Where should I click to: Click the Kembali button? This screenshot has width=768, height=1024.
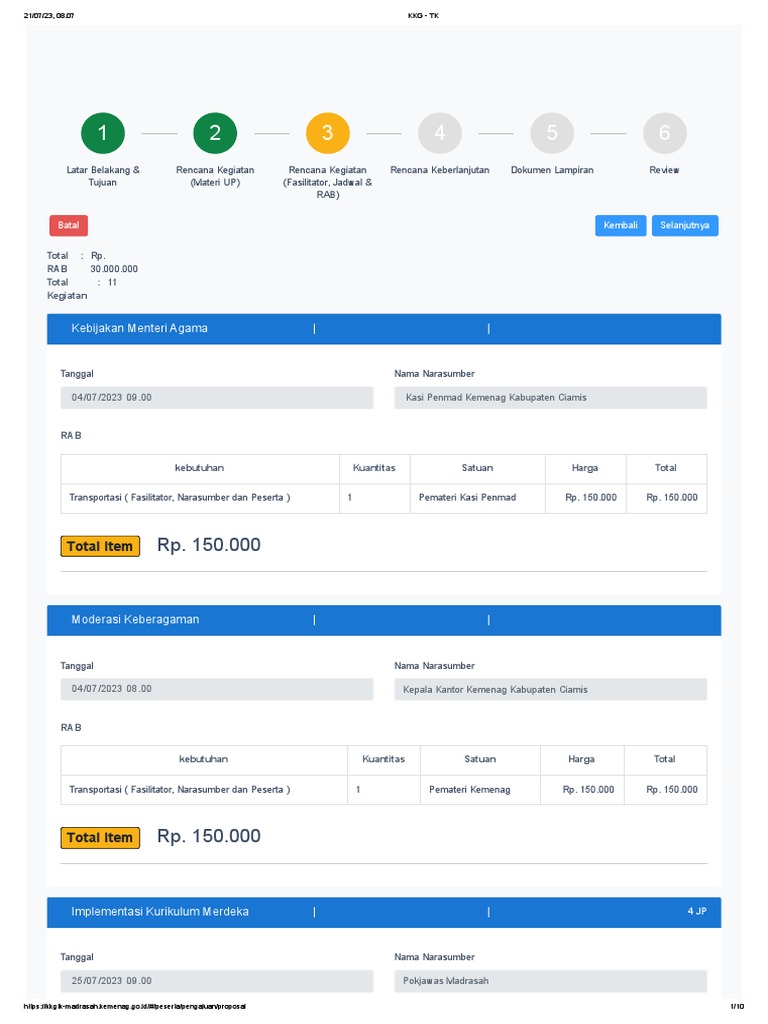620,225
